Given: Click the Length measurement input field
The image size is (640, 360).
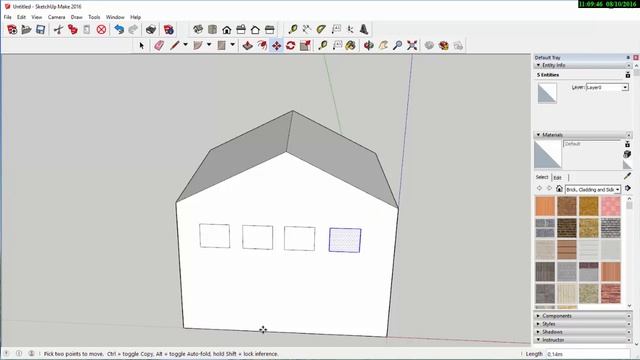Looking at the screenshot, I should pyautogui.click(x=588, y=354).
